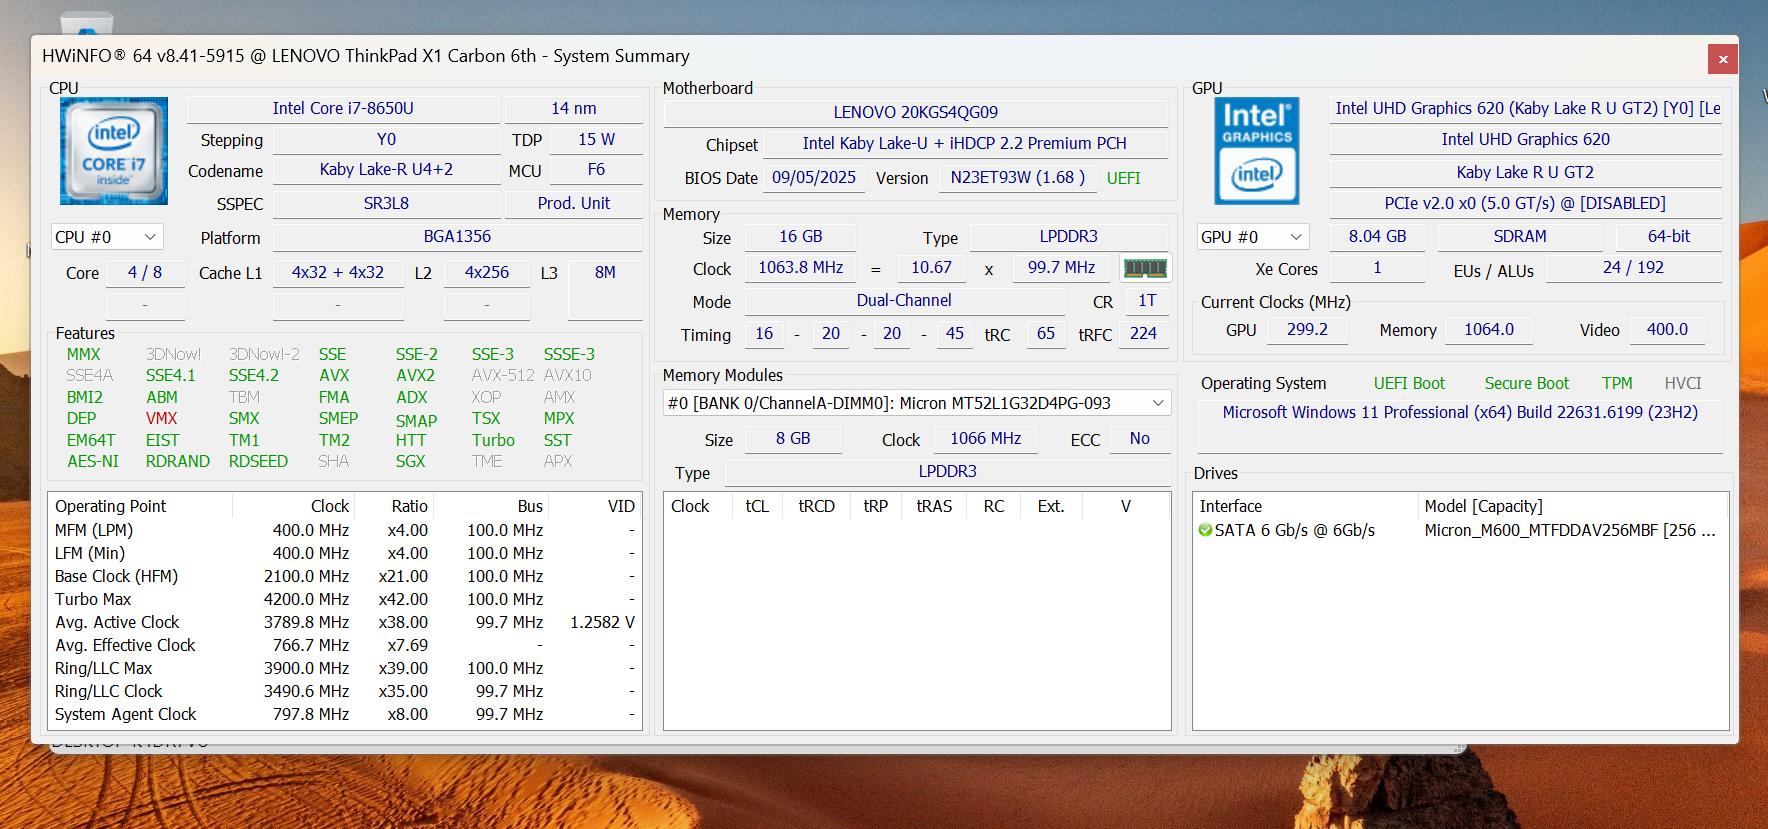1768x829 pixels.
Task: Select the System Agent Clock row
Action: [345, 714]
